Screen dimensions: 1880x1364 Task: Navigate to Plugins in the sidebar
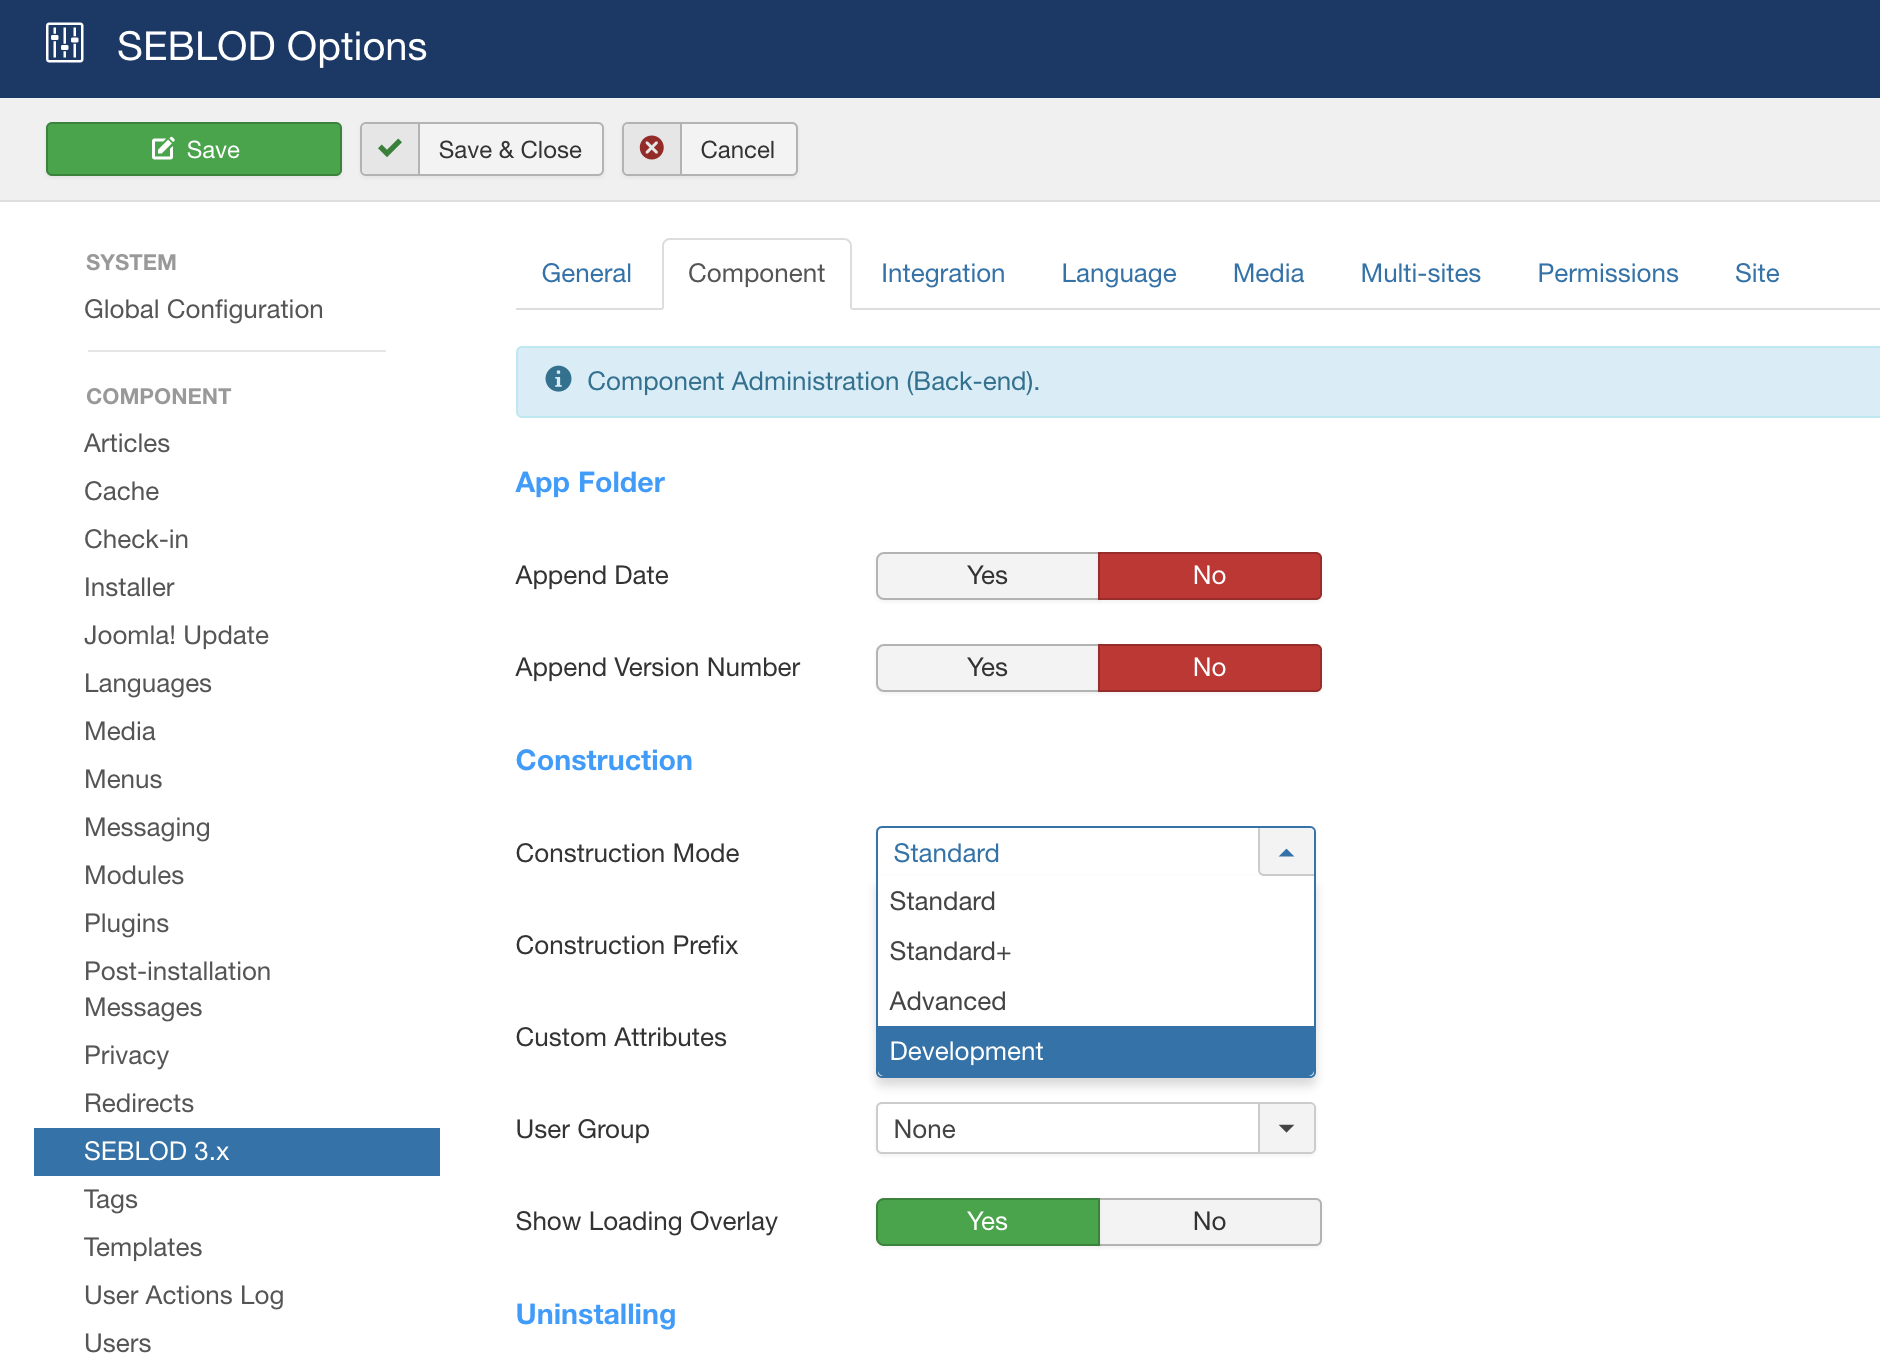click(x=127, y=923)
